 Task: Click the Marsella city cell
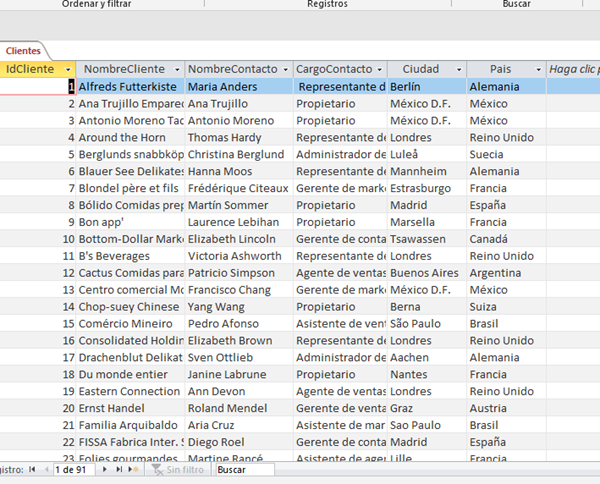point(427,222)
